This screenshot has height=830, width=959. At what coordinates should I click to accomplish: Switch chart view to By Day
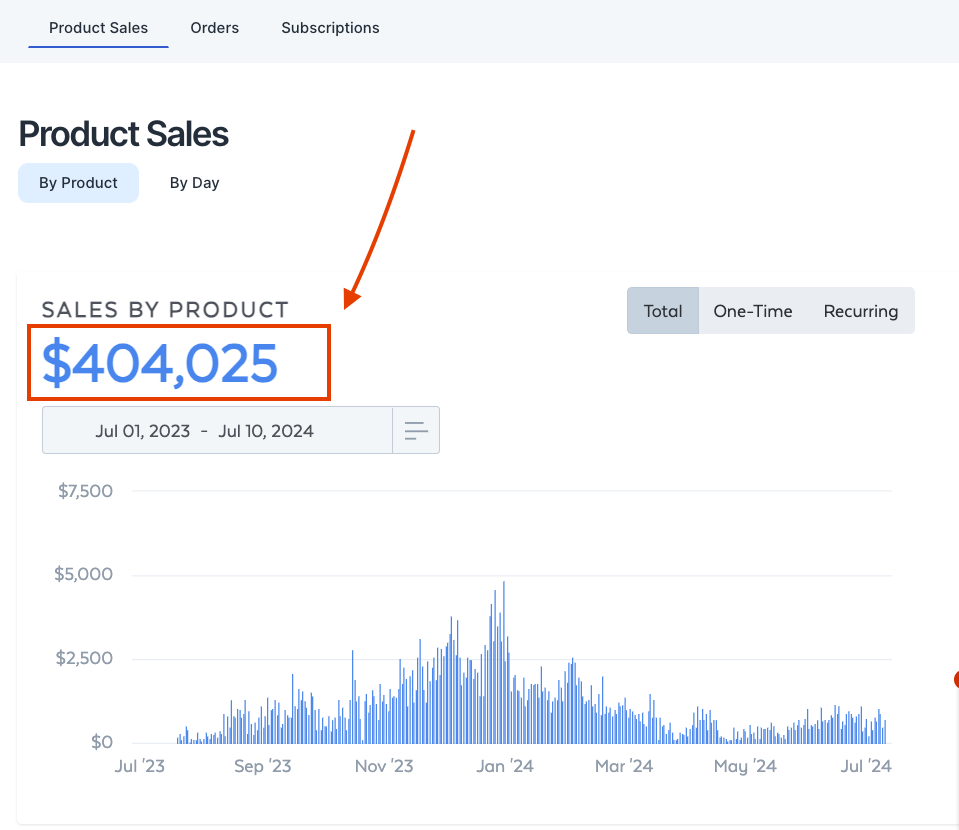194,182
